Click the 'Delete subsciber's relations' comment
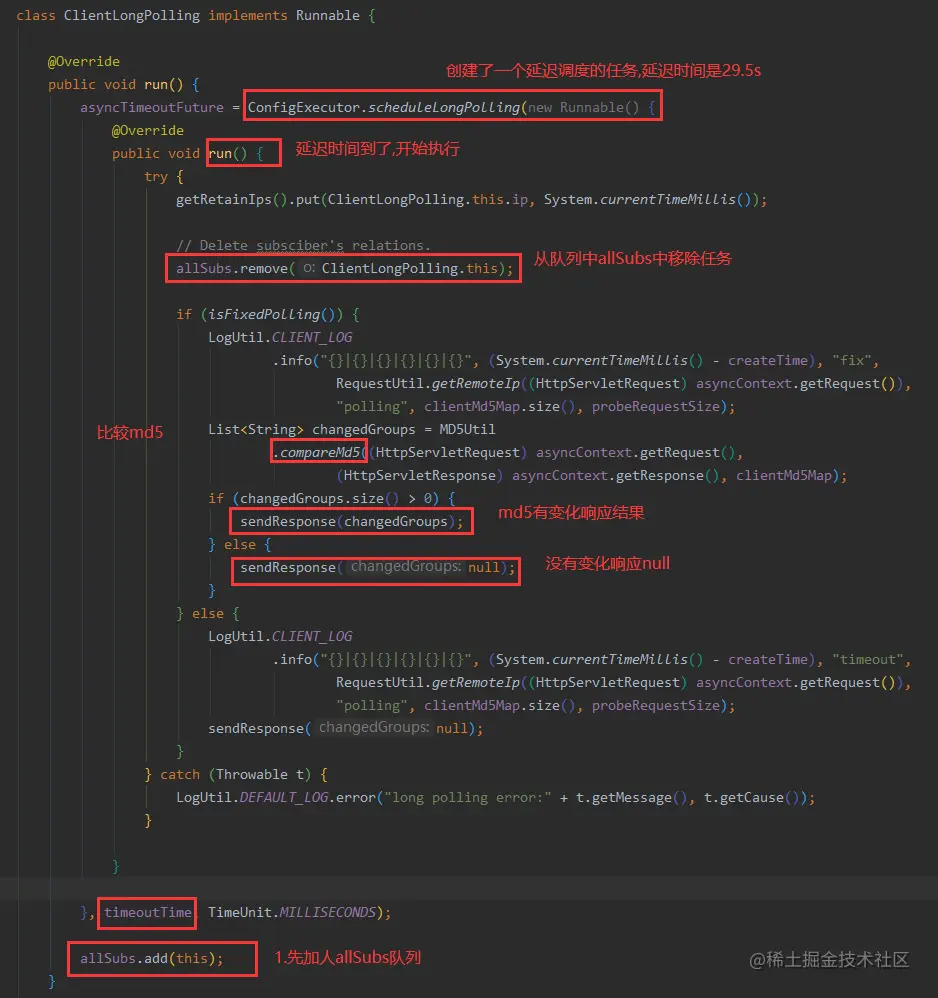This screenshot has height=998, width=938. [x=304, y=245]
